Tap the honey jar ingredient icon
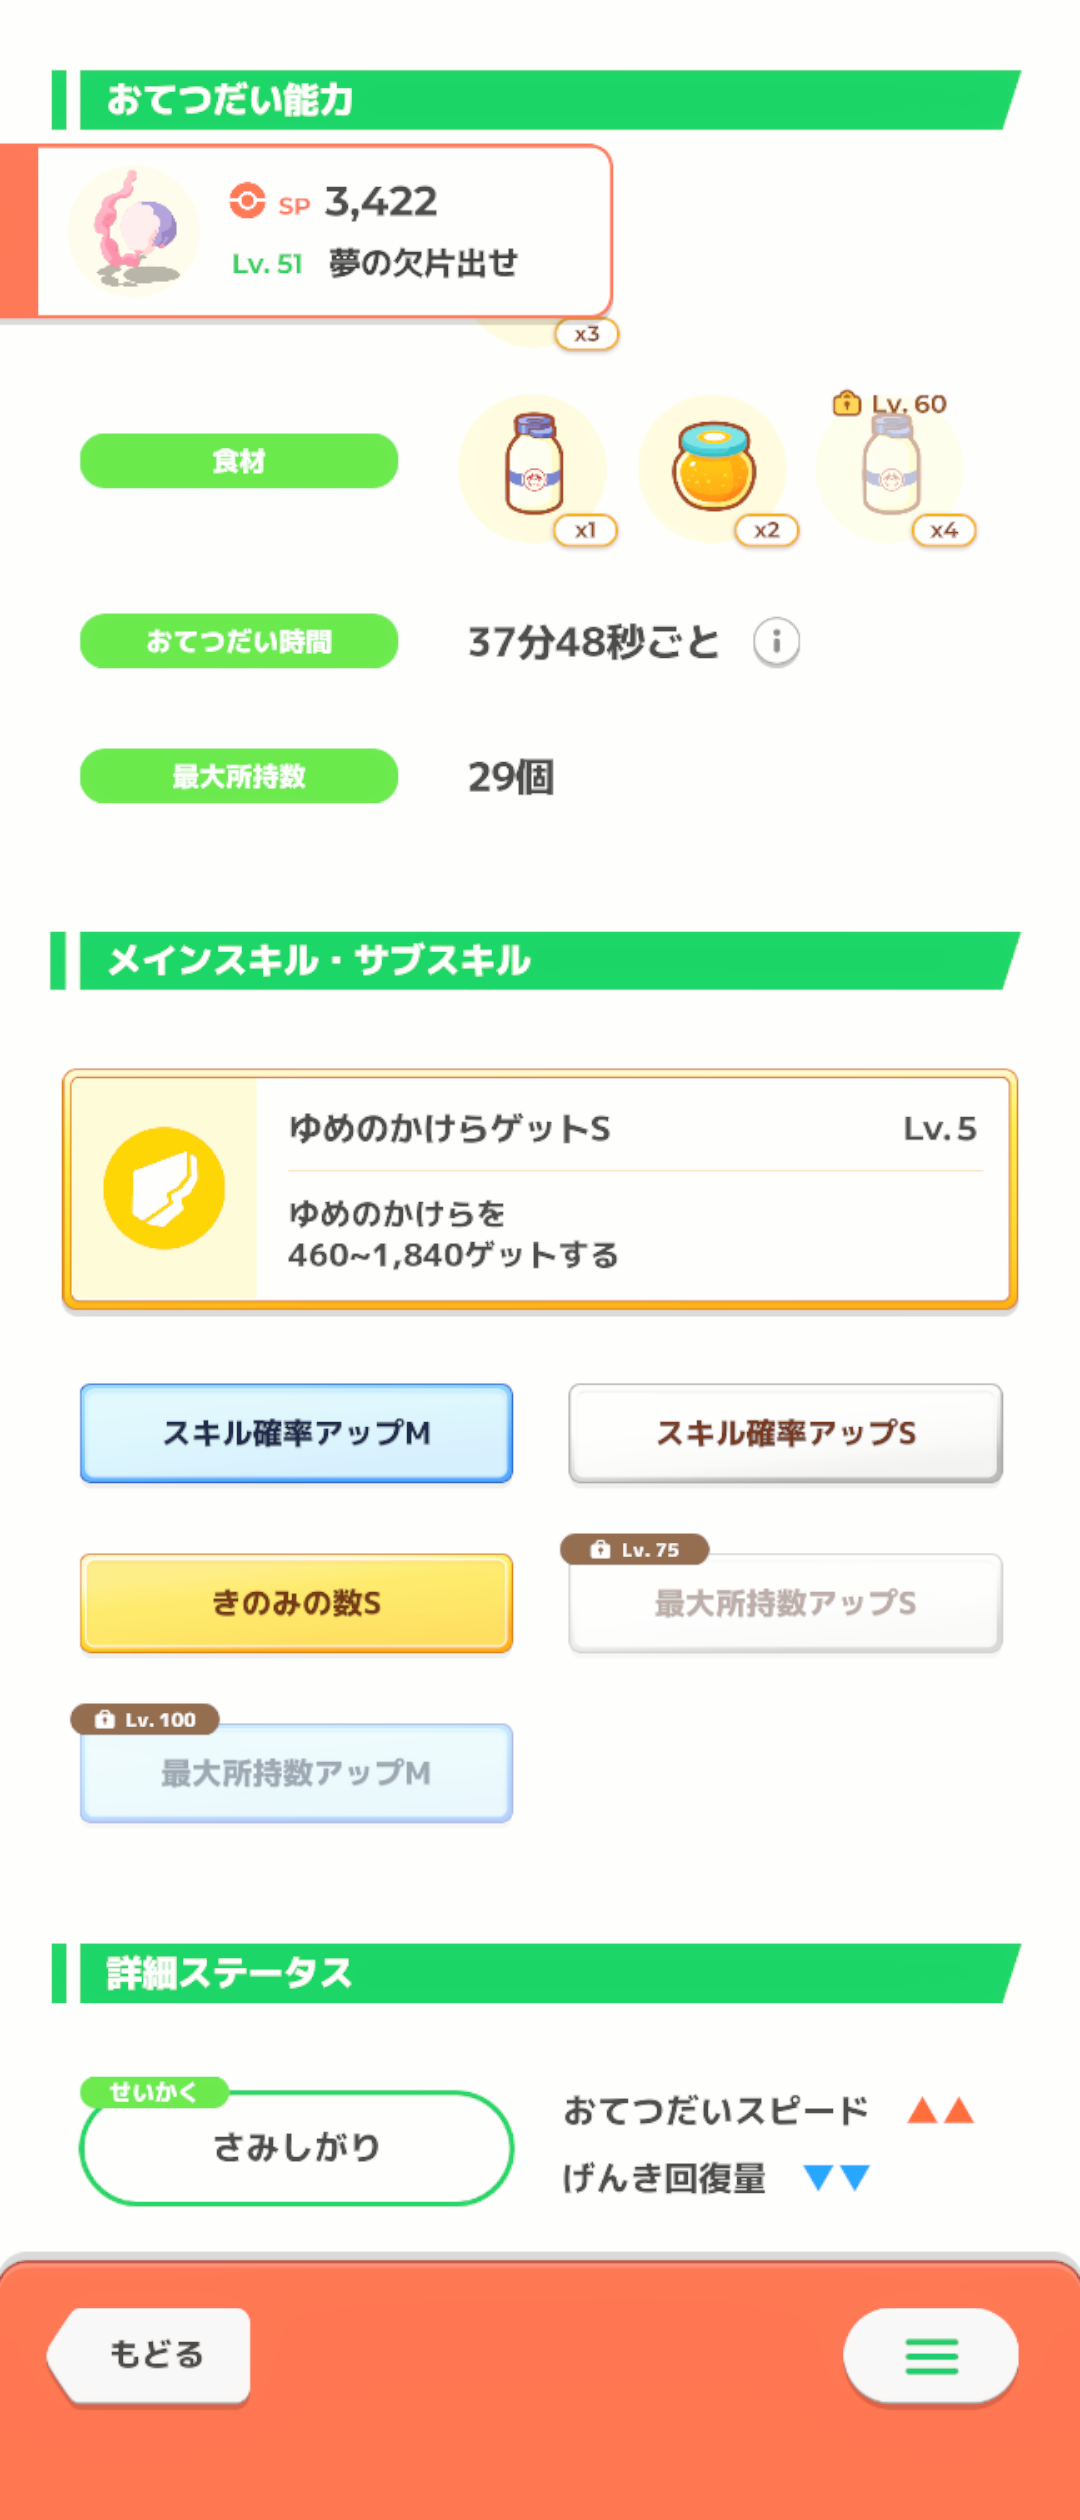The image size is (1080, 2520). tap(713, 467)
